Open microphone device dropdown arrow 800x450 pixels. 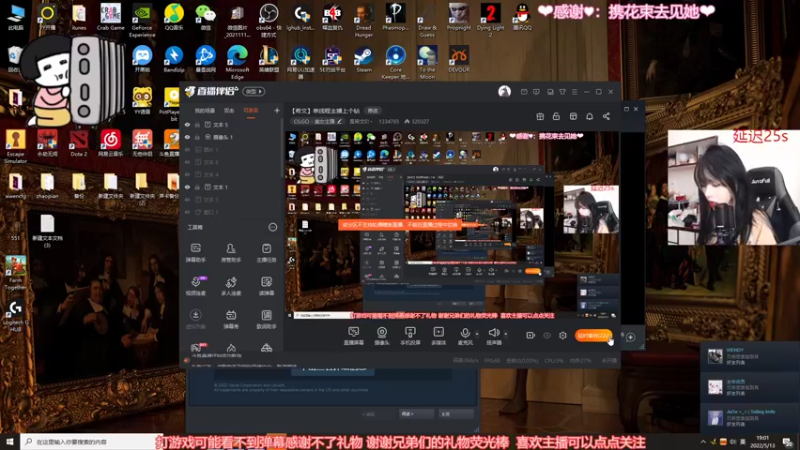coord(477,334)
